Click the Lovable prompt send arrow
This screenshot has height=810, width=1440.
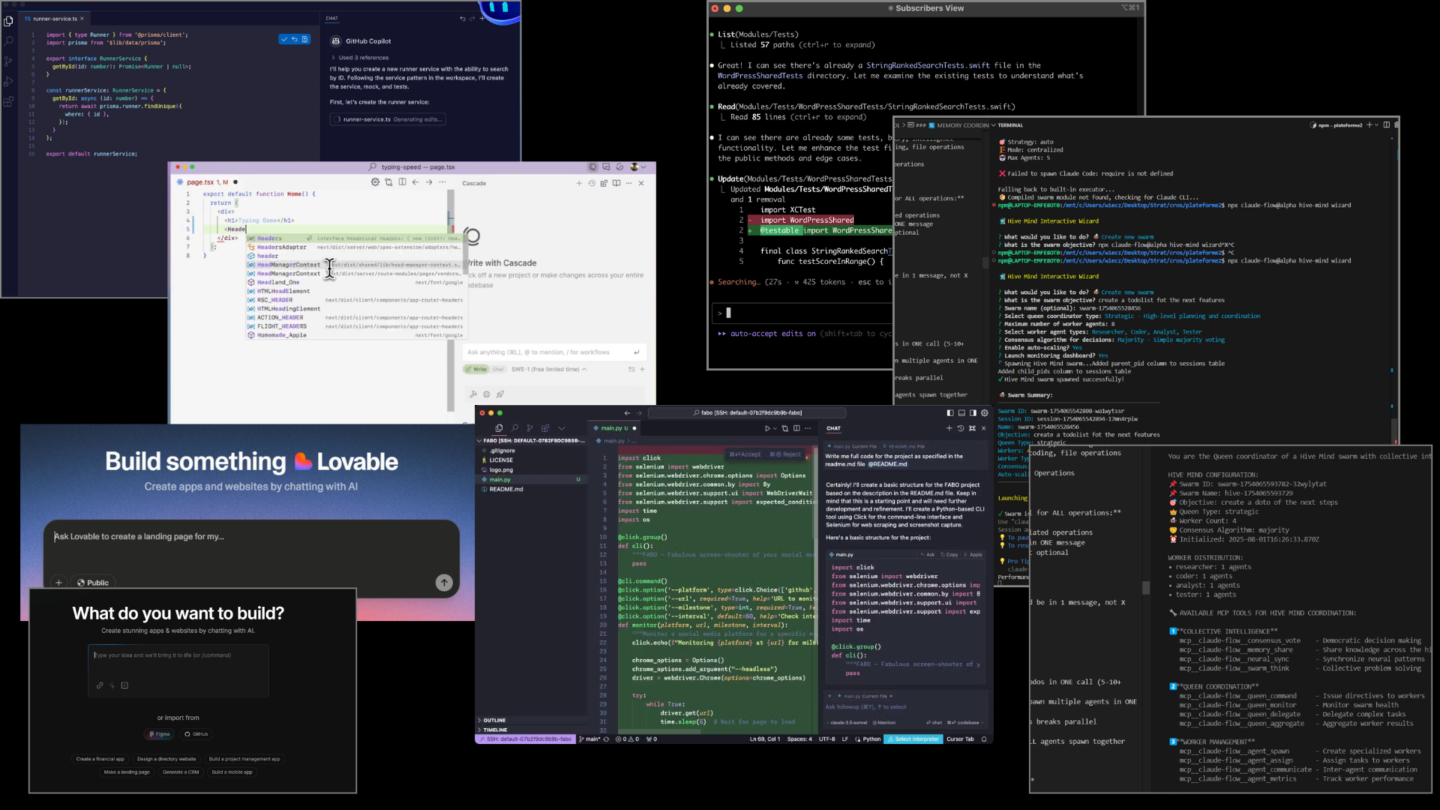[444, 582]
